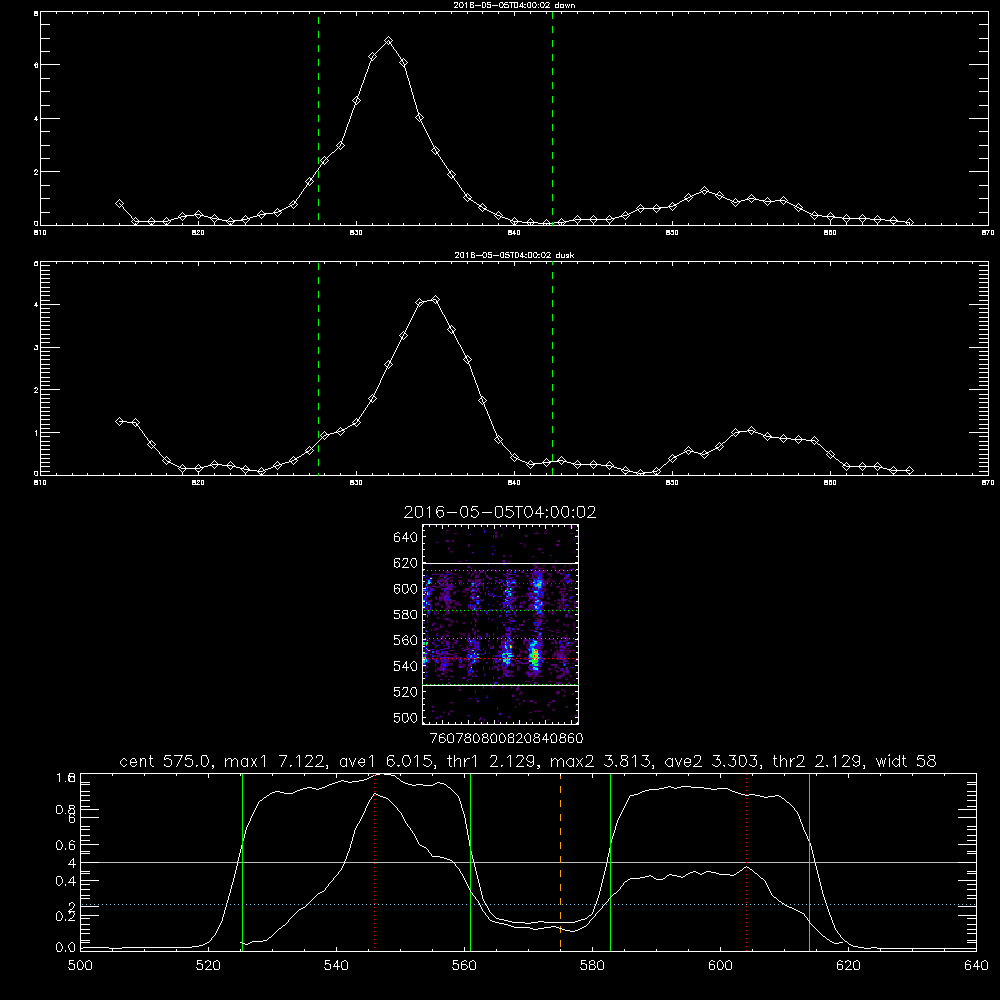Click the image x-axis label string 760780800820840860
This screenshot has height=1000, width=1000.
pos(506,739)
